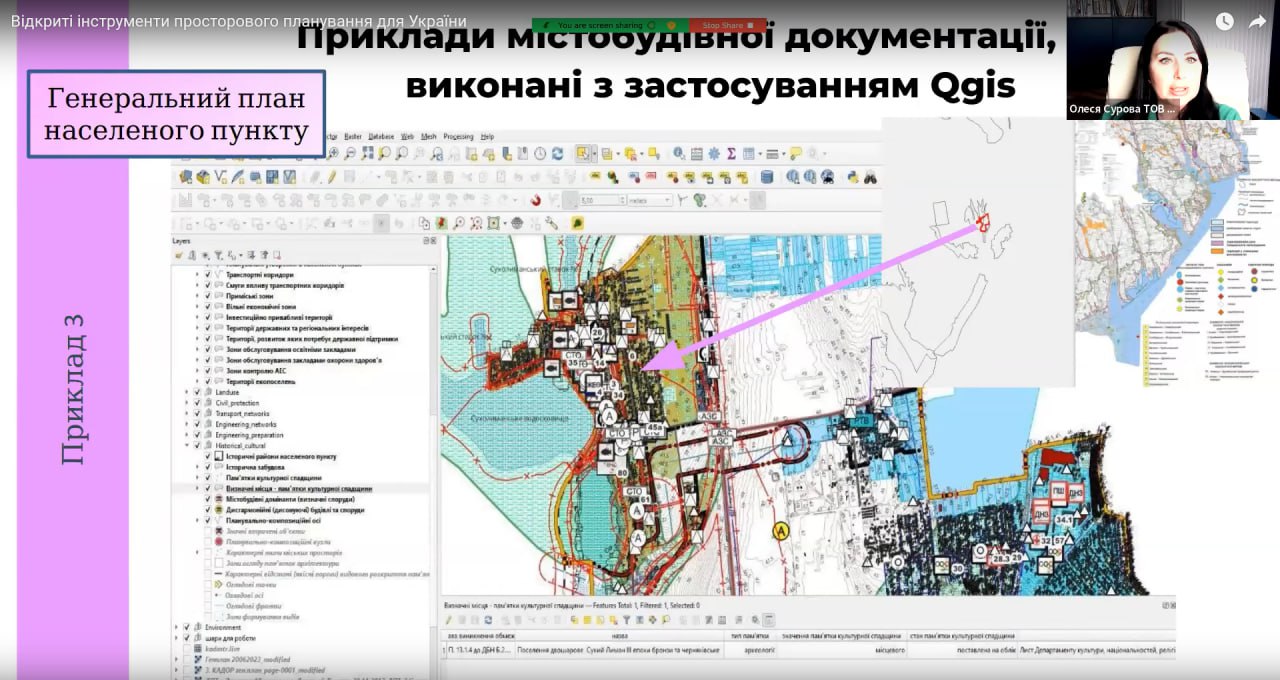This screenshot has height=680, width=1280.
Task: Select the Map Tips annotation icon
Action: [x=795, y=154]
